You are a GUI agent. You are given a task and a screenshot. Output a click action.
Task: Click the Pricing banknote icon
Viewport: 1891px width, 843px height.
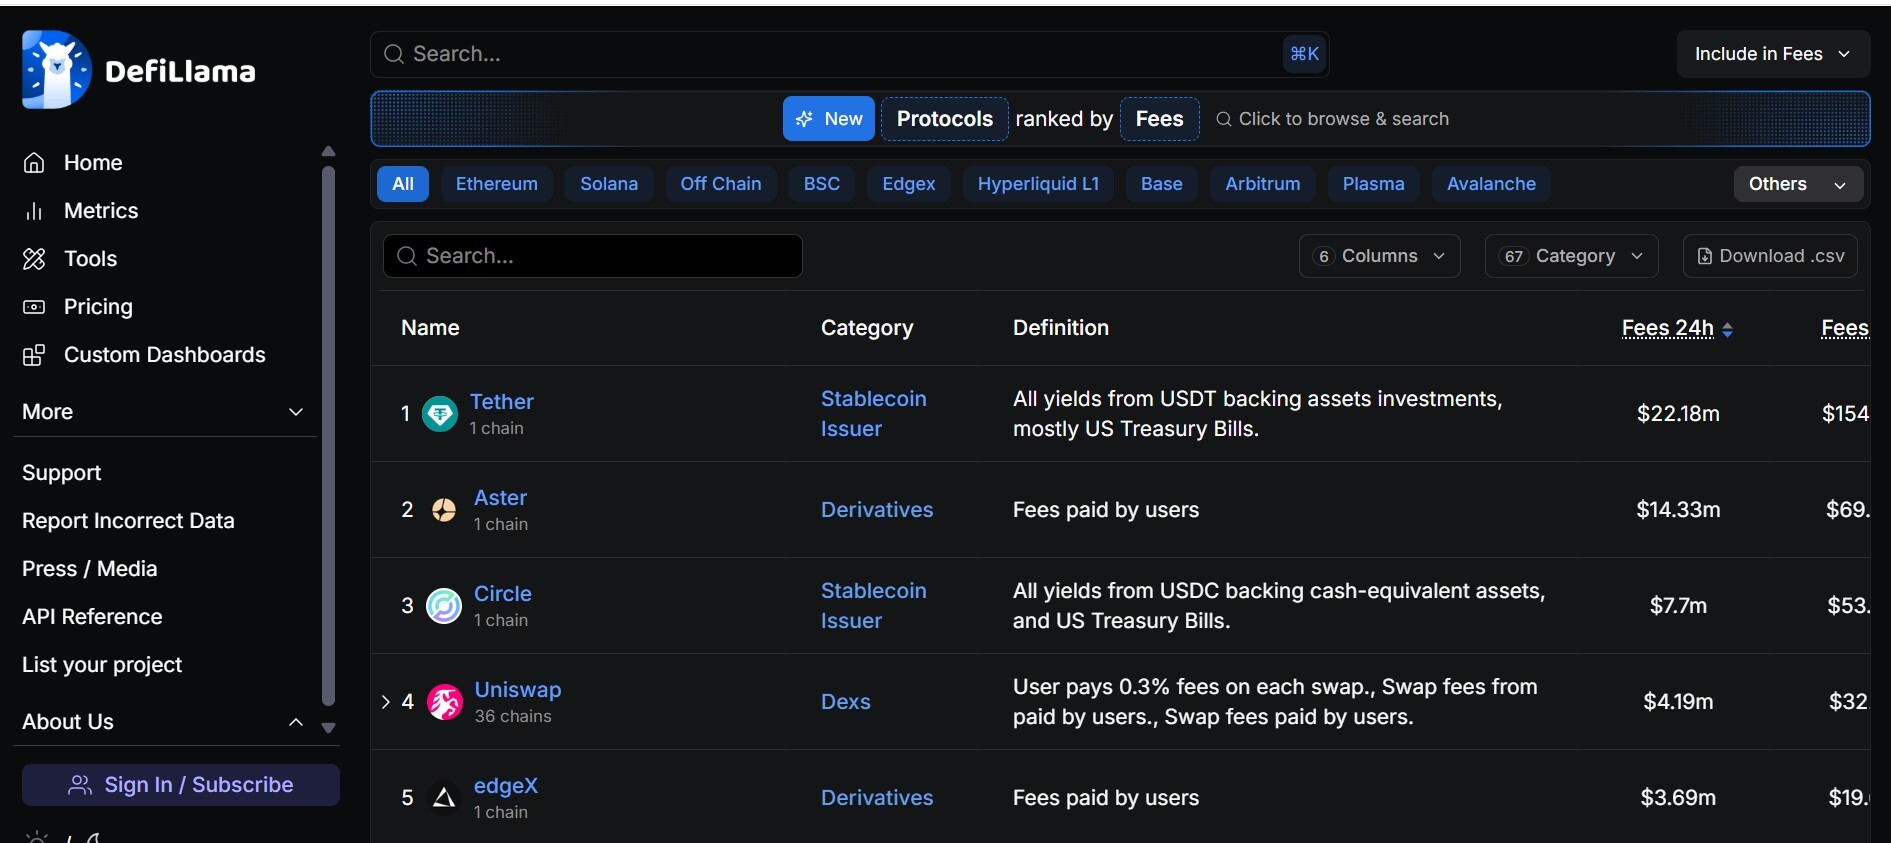(34, 307)
